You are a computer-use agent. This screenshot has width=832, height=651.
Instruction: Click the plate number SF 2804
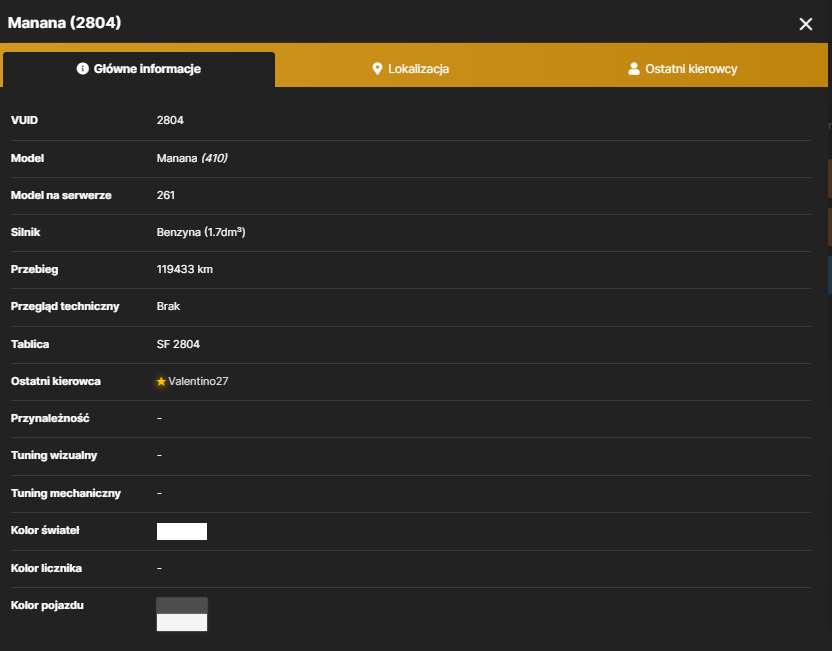tap(178, 344)
